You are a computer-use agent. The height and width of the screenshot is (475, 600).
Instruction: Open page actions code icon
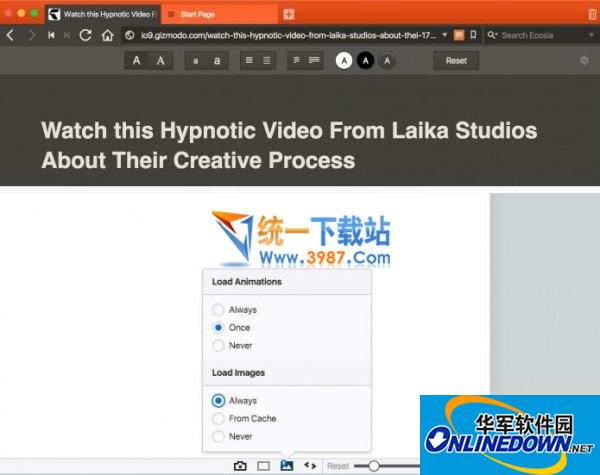(310, 465)
